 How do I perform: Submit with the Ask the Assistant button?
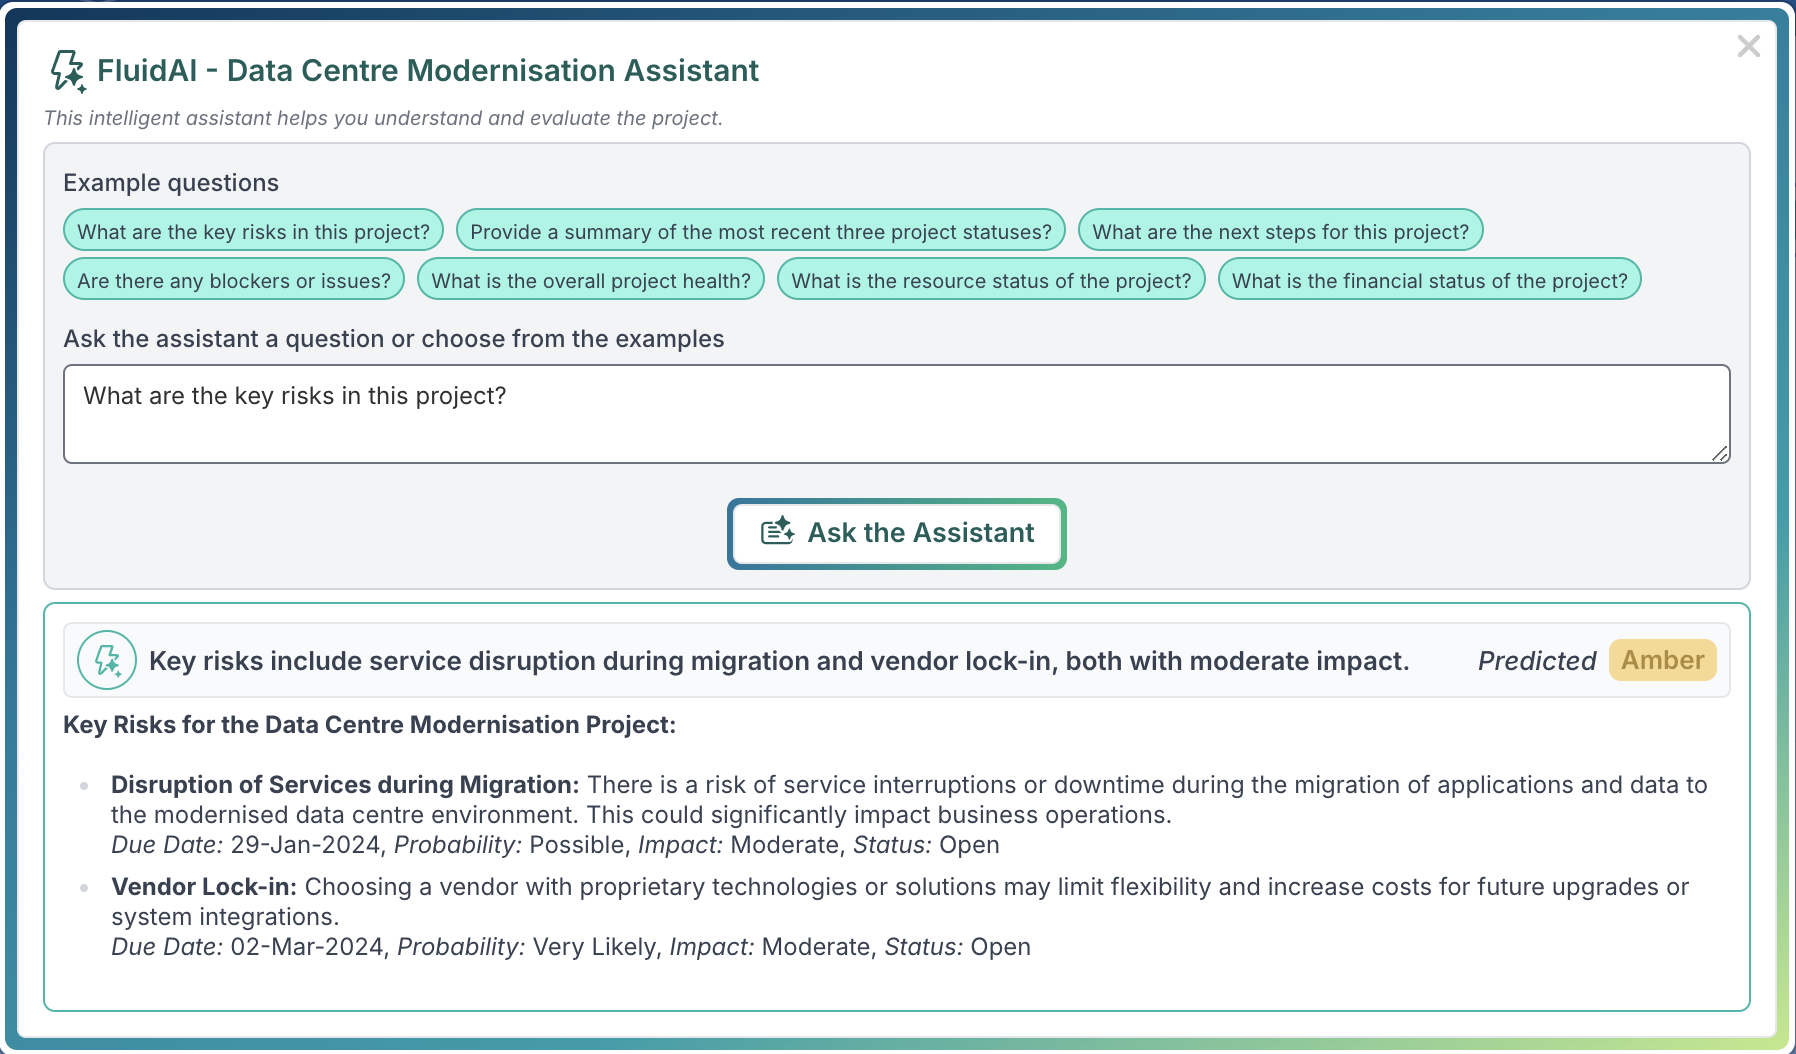(x=897, y=533)
